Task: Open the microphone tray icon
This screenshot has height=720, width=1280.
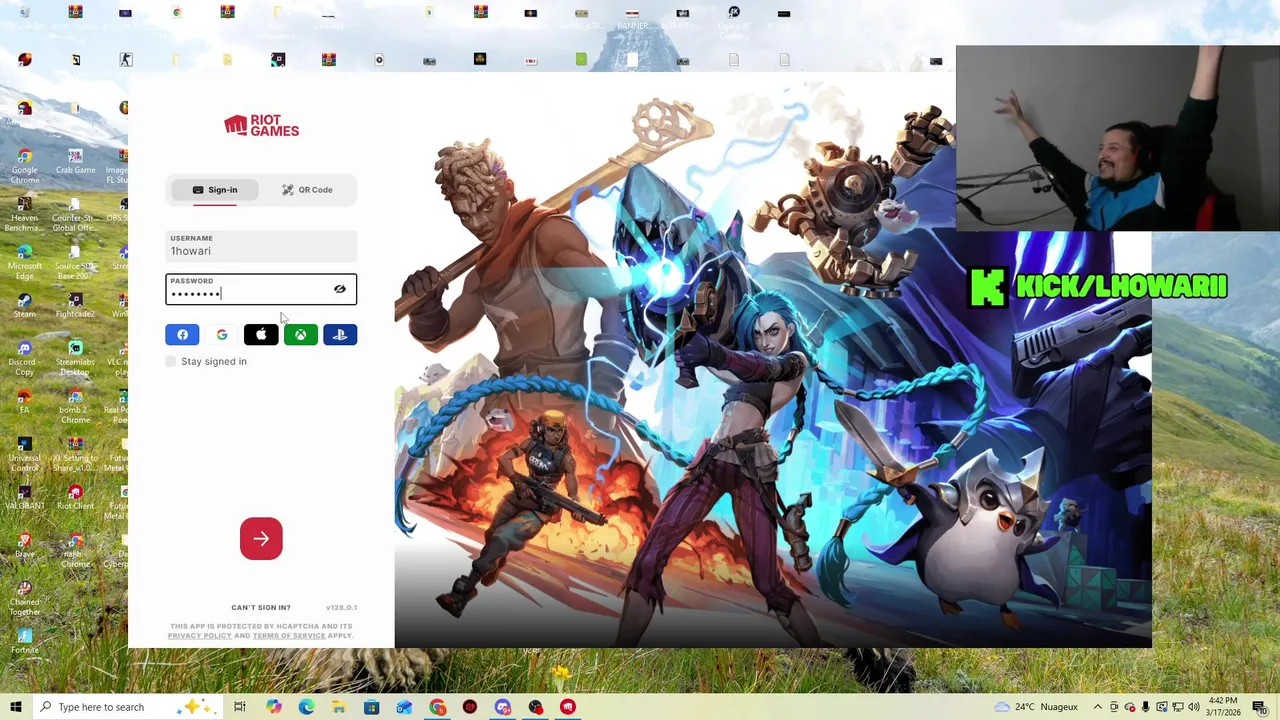Action: tap(1145, 707)
